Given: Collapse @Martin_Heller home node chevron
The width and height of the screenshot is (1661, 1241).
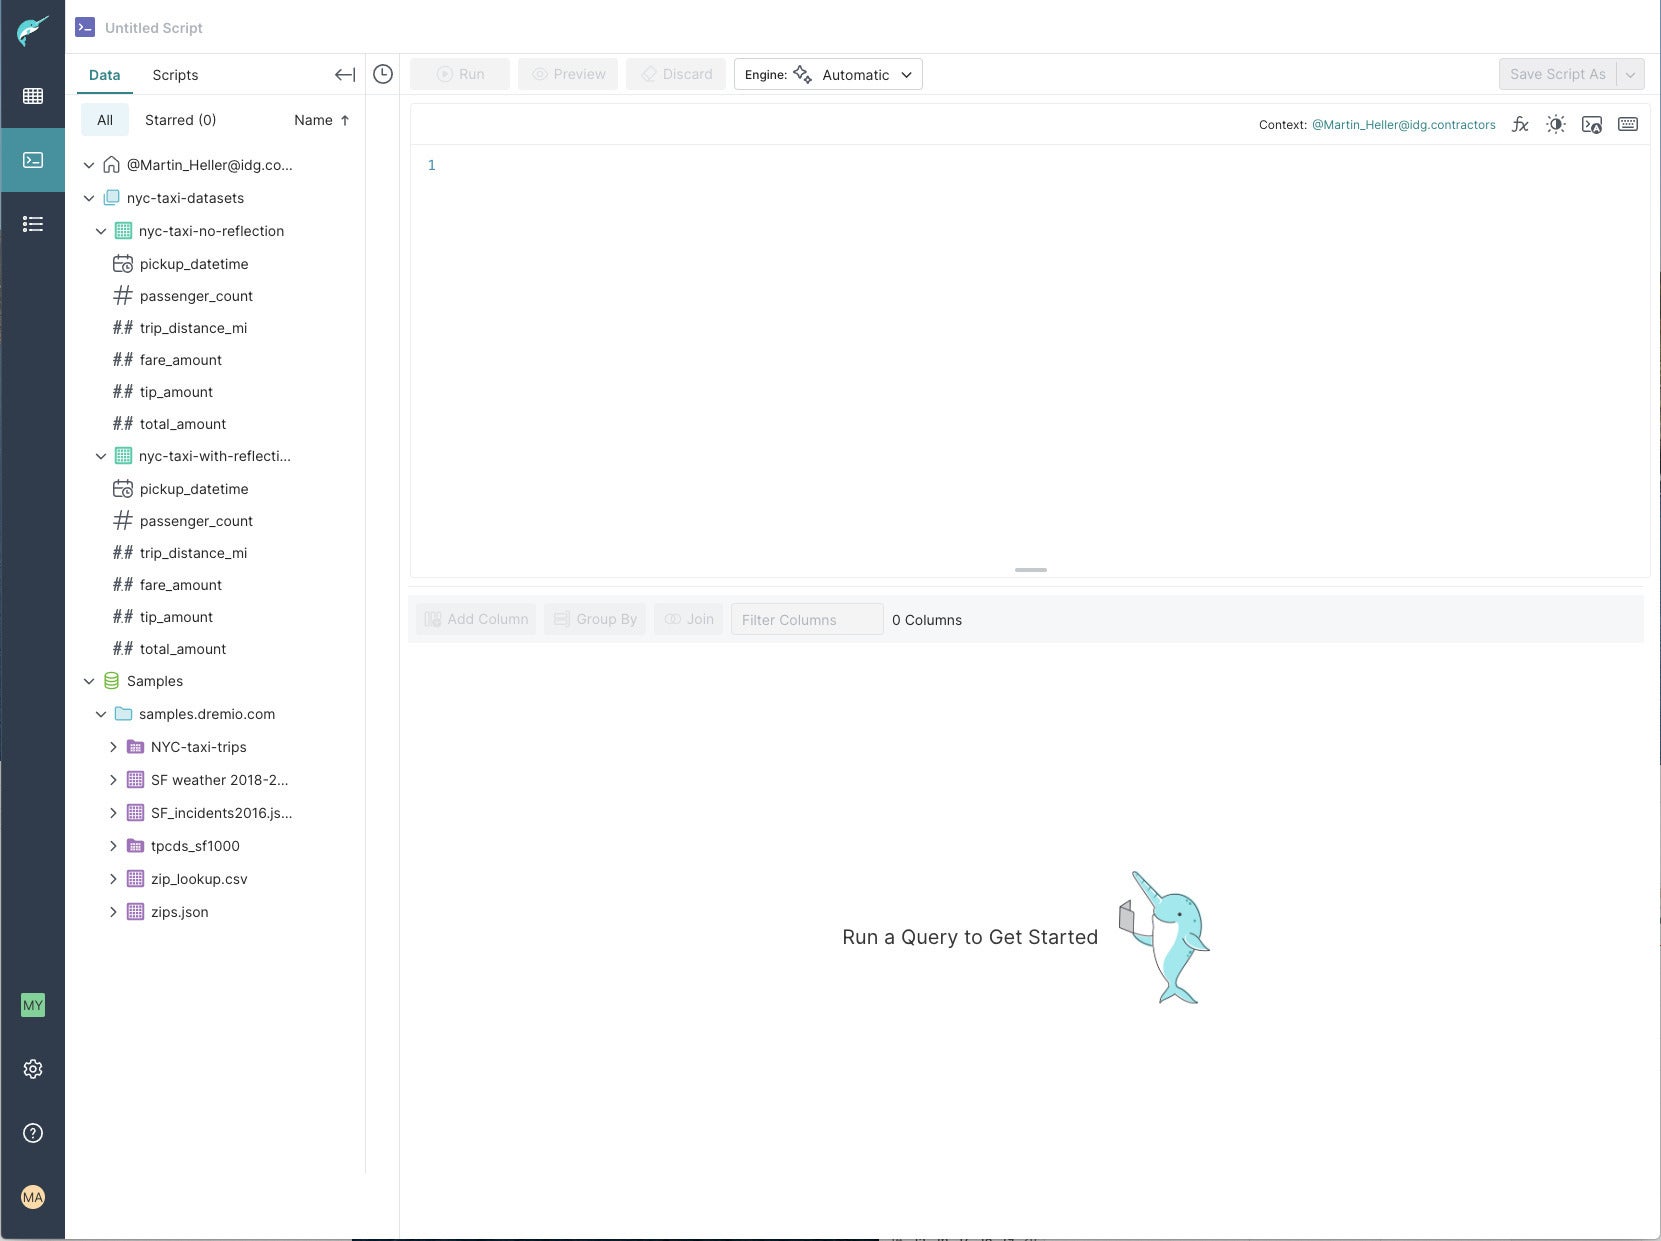Looking at the screenshot, I should click(89, 165).
